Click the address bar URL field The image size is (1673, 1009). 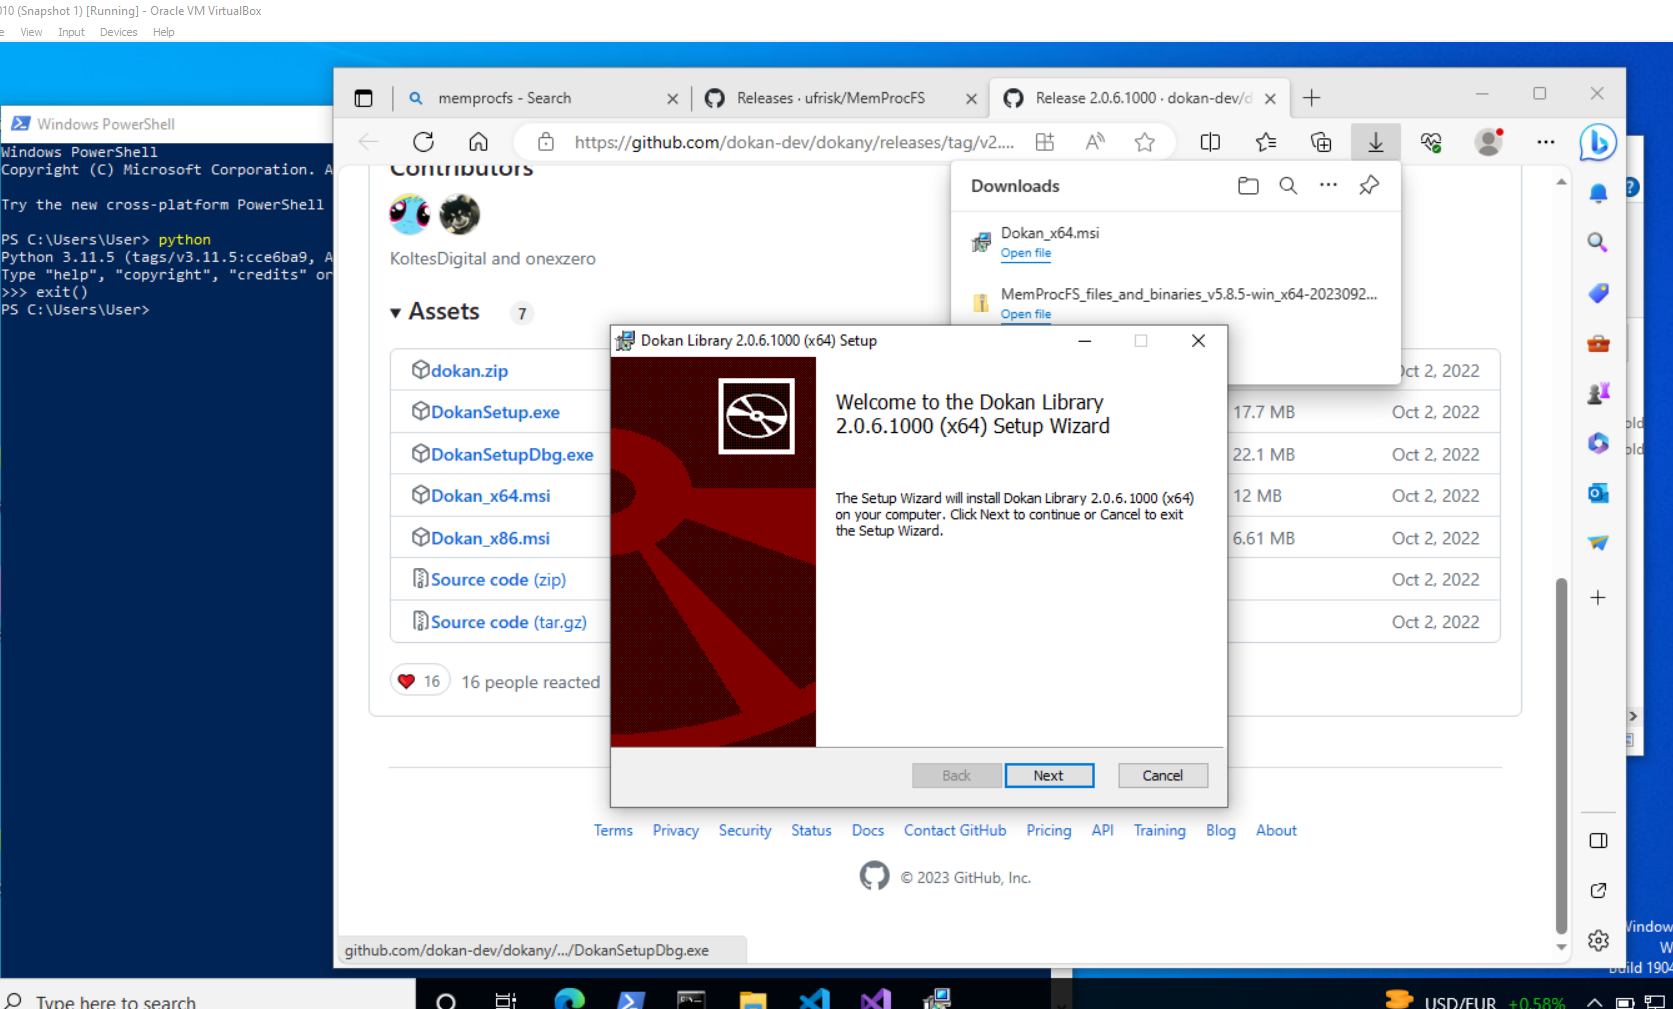(793, 142)
